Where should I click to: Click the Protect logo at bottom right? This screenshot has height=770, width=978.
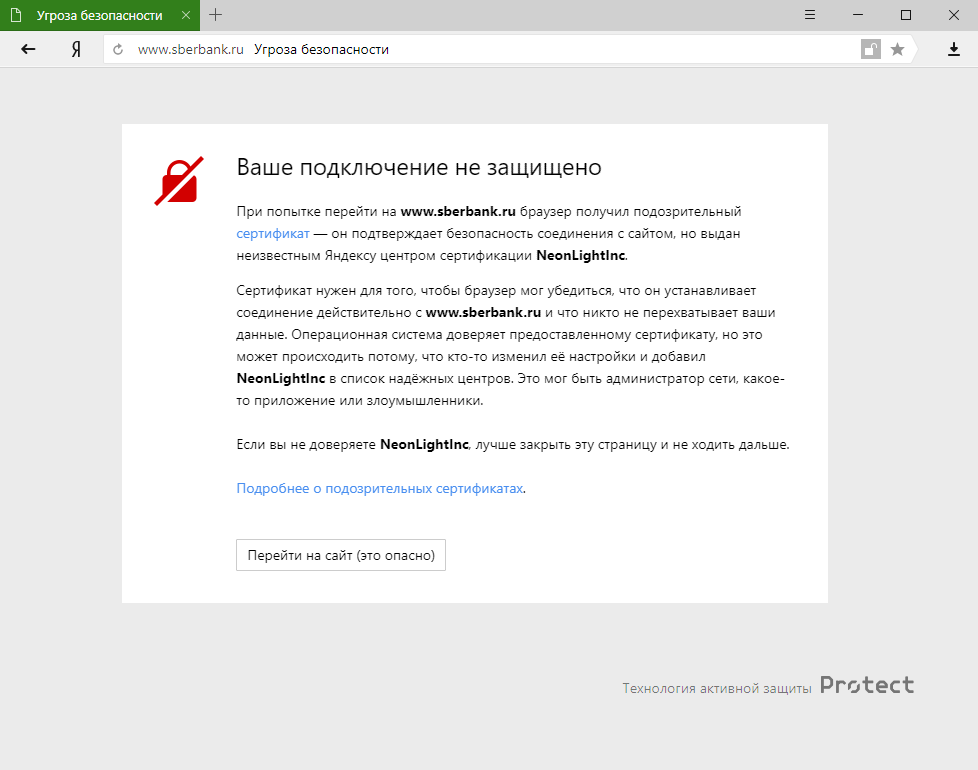866,684
